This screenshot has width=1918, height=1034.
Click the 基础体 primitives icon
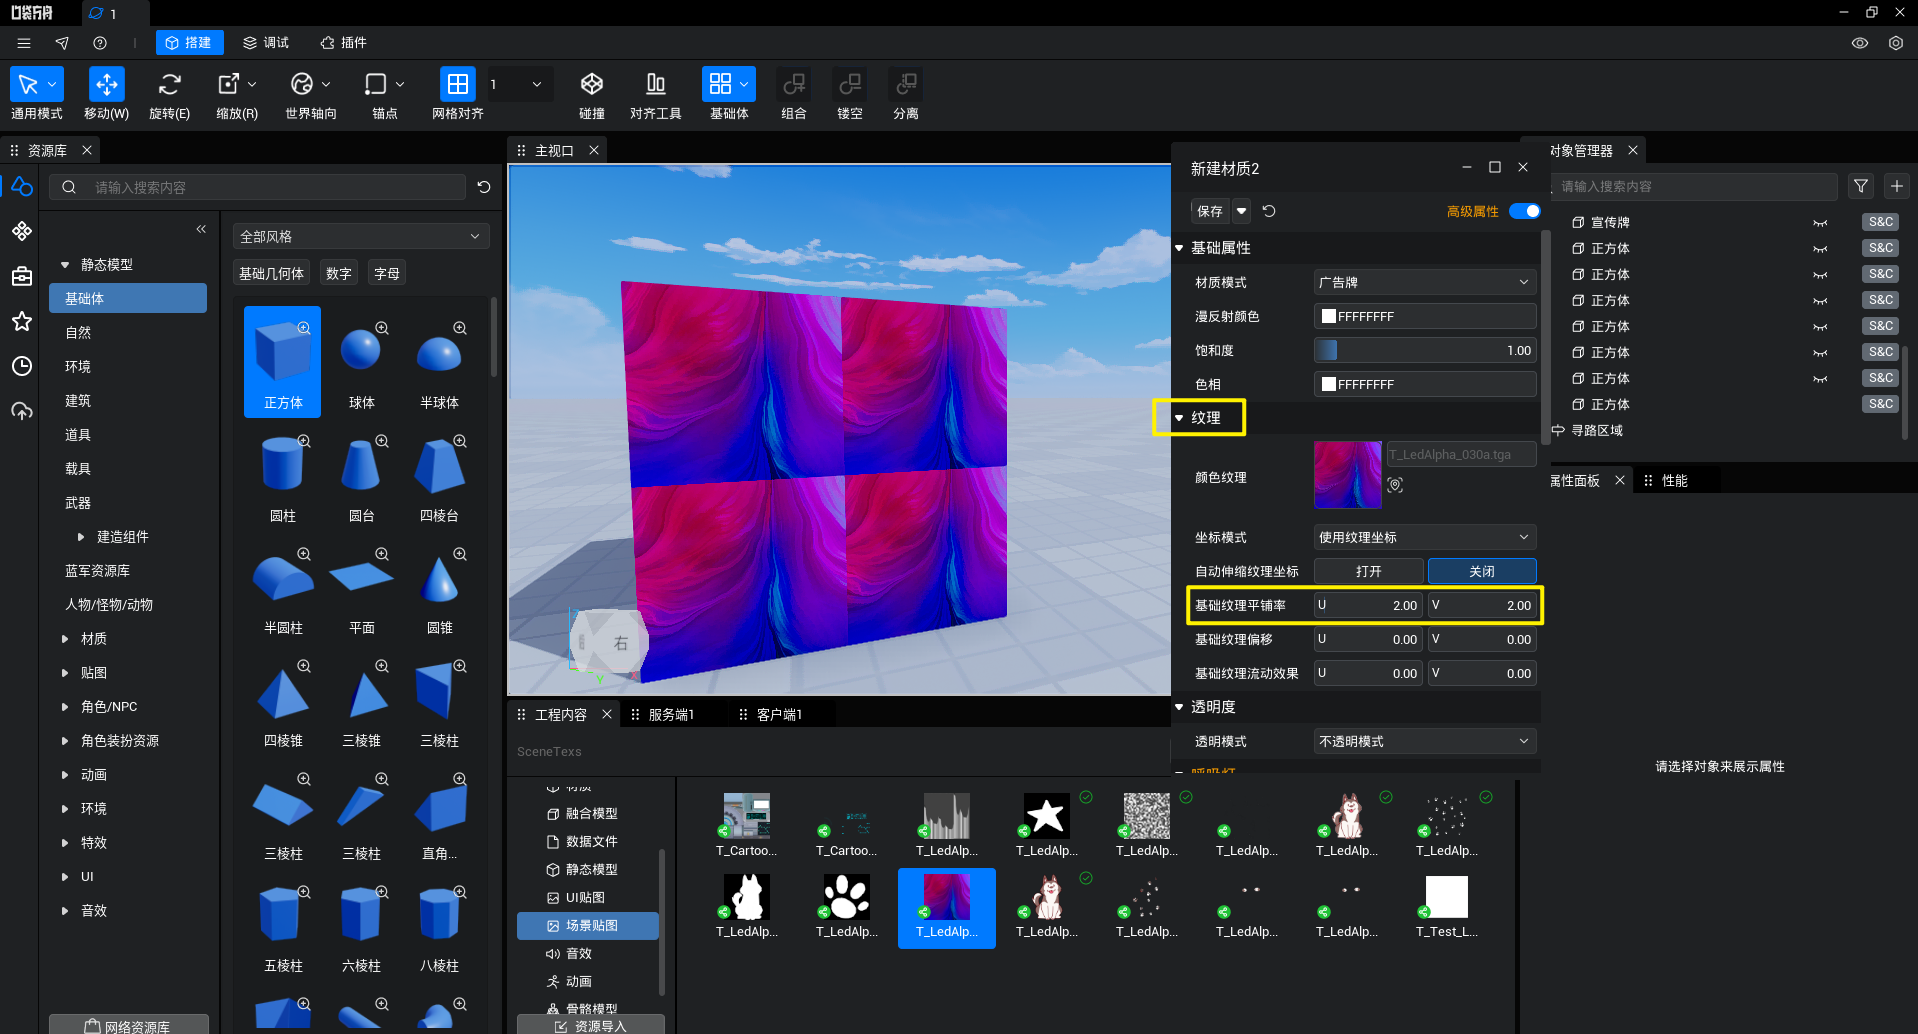720,85
